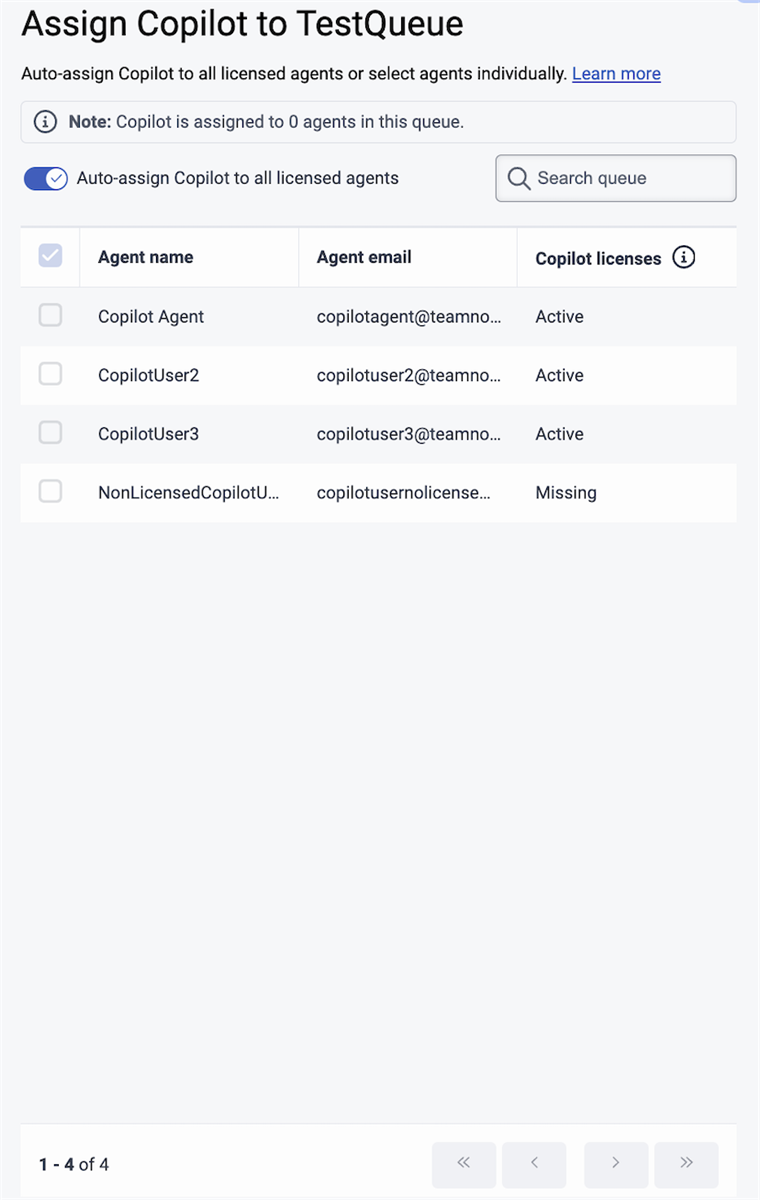Viewport: 760px width, 1200px height.
Task: Click the info icon in the Note banner
Action: [45, 122]
